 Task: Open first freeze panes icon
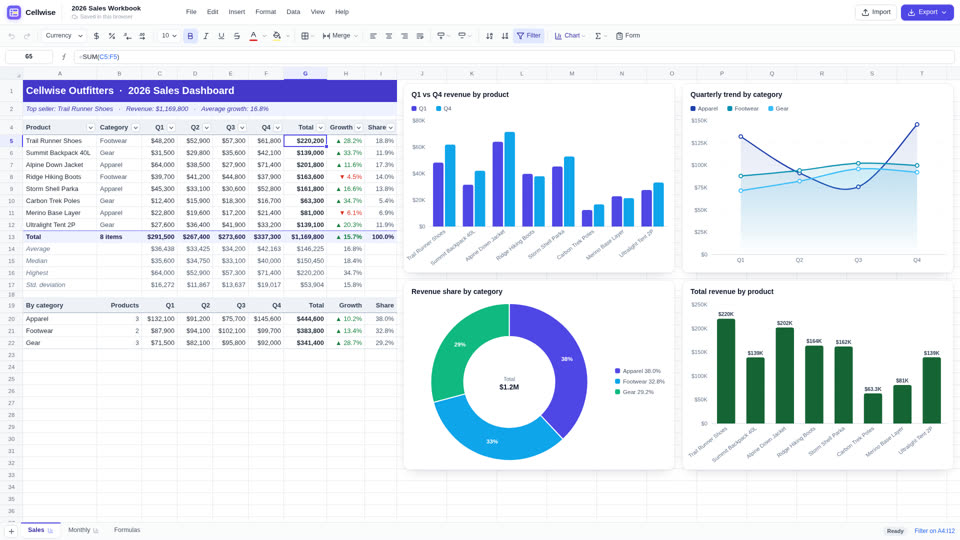click(441, 36)
